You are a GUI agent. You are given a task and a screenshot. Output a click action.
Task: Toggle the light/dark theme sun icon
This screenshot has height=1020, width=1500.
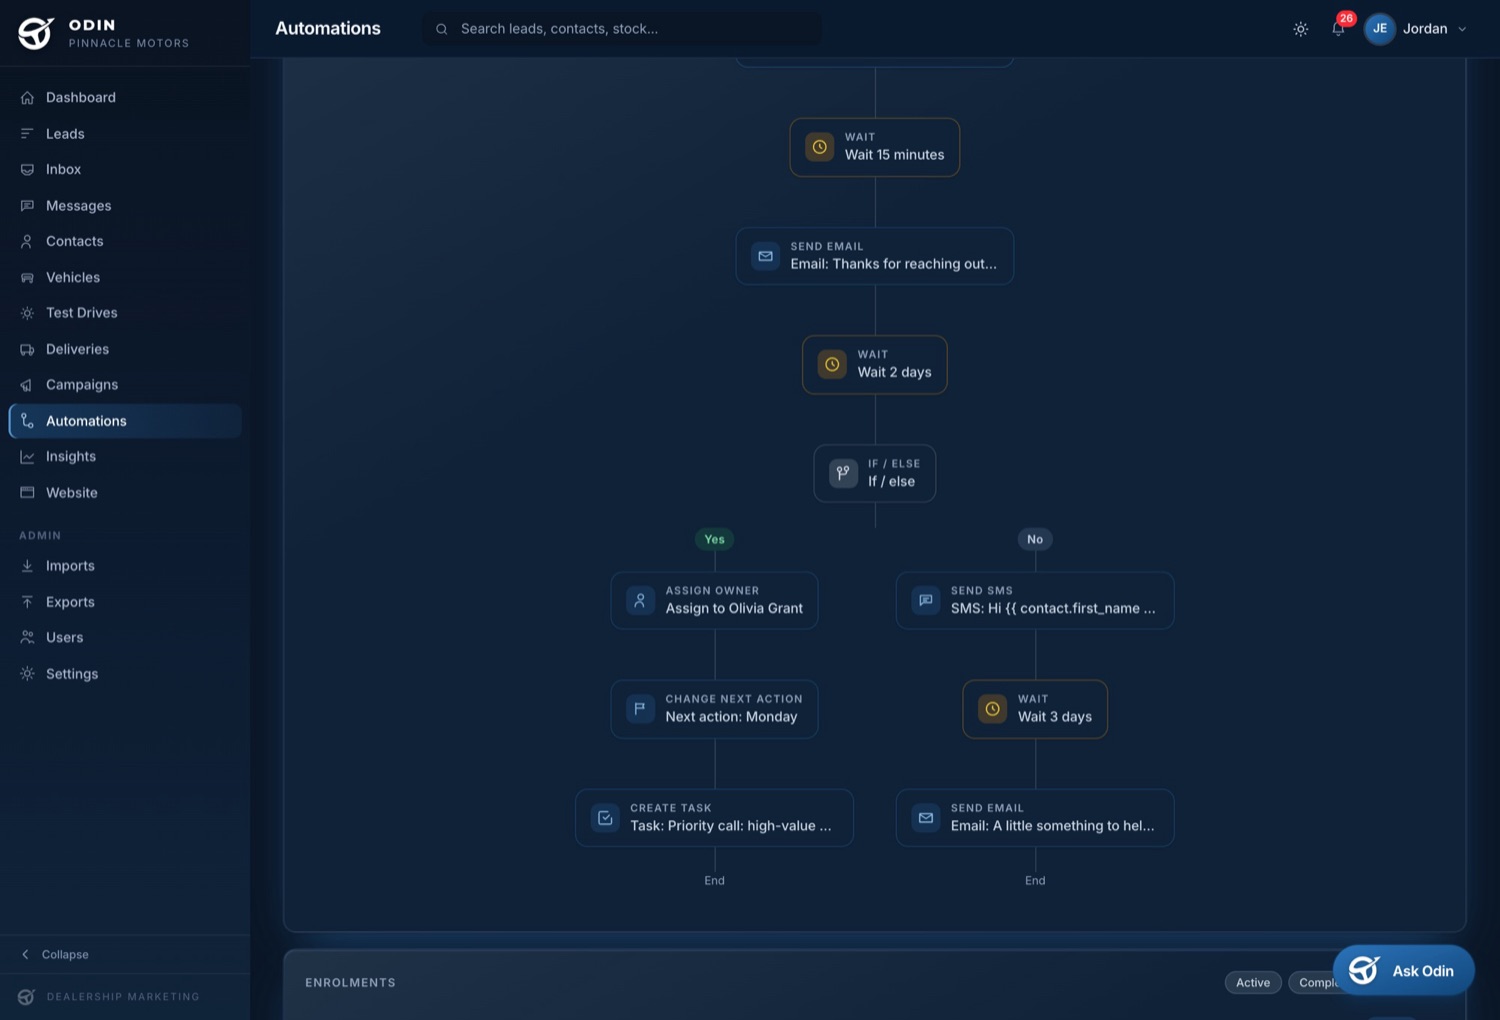click(x=1300, y=29)
